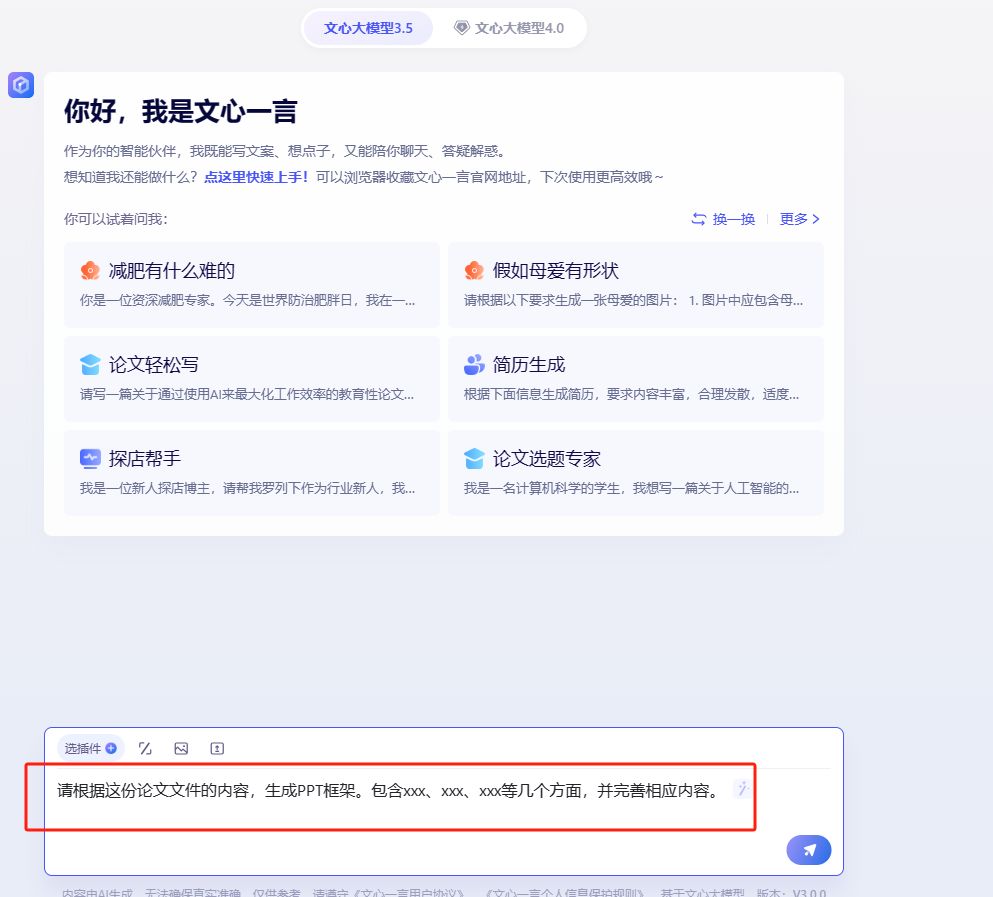Screen dimensions: 993x897
Task: Click the diamond icon on 文心大模型4.0
Action: point(462,28)
